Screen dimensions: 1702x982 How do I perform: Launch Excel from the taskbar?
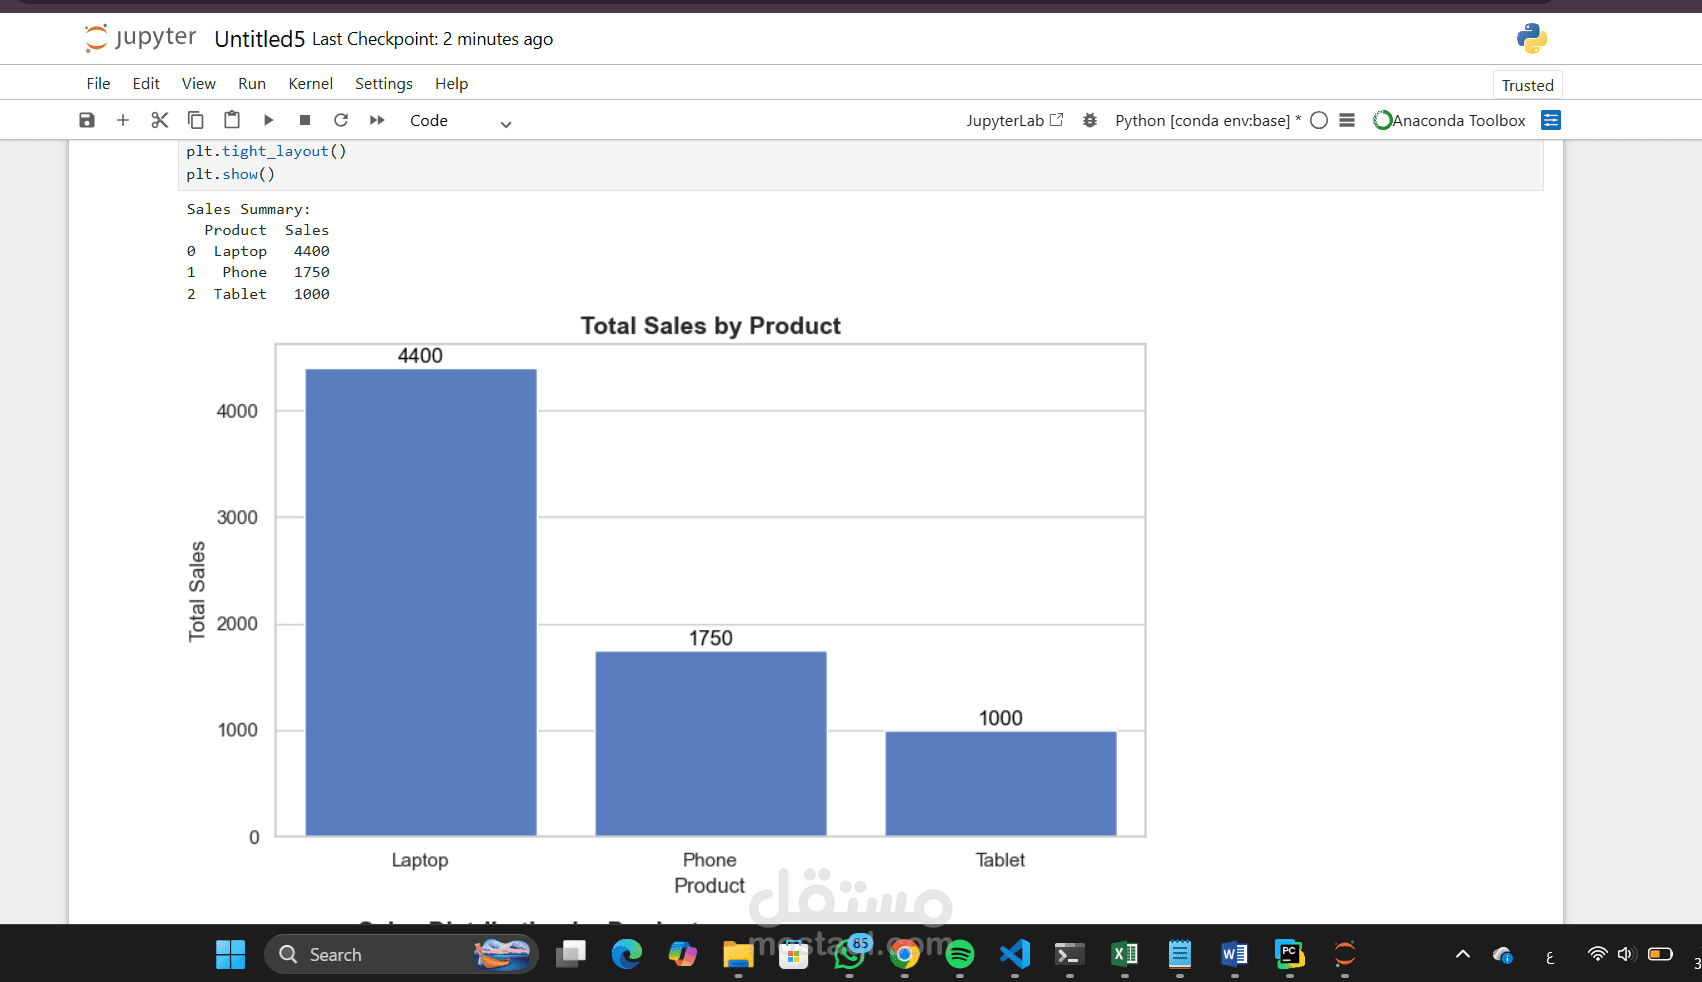[x=1123, y=954]
